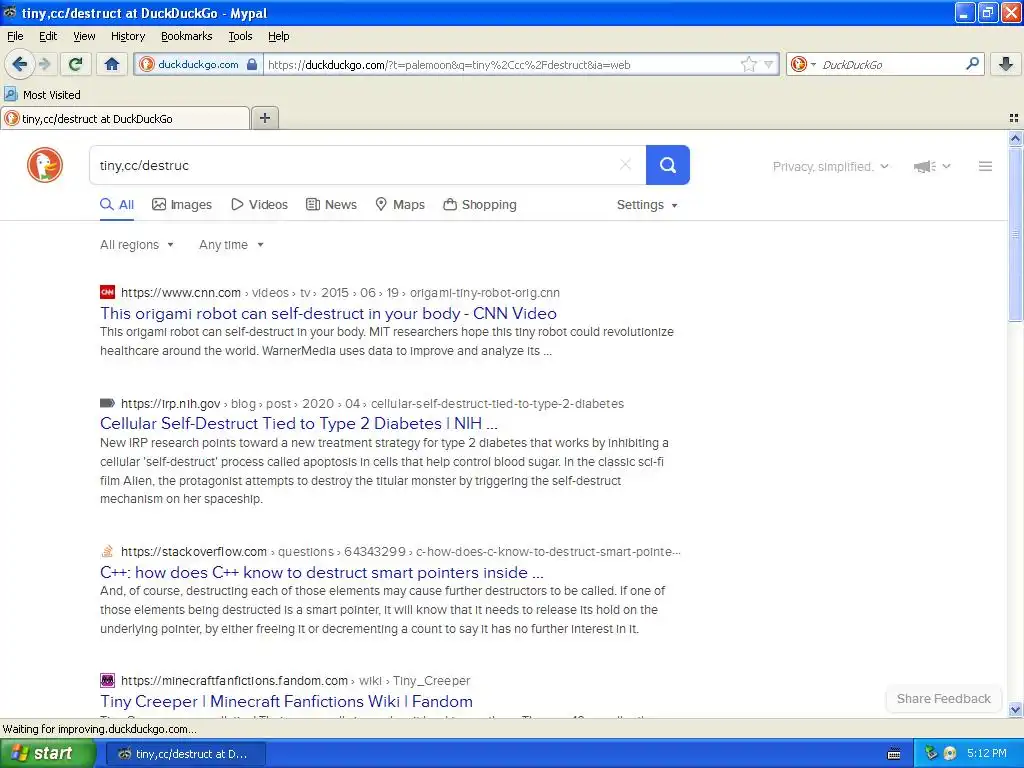
Task: Click the NIH favicon beside second result
Action: coord(107,403)
